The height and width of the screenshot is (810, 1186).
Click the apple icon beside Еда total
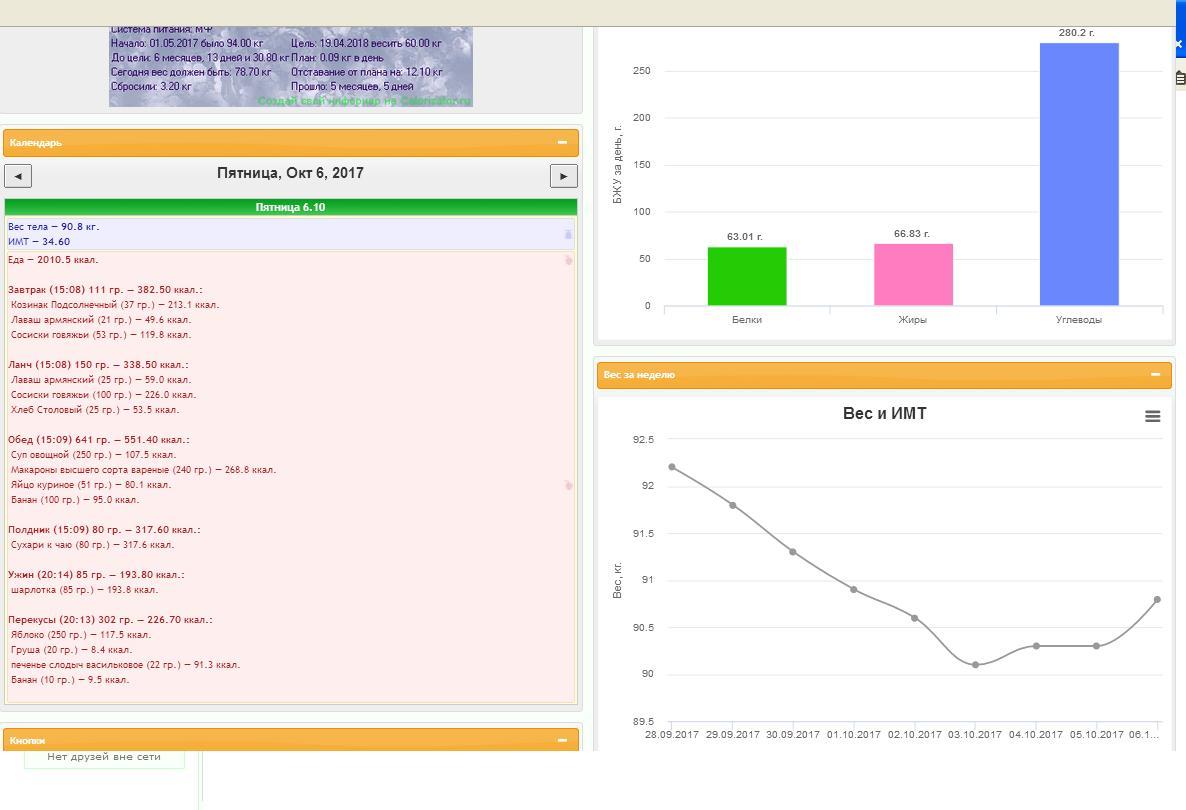(x=568, y=260)
